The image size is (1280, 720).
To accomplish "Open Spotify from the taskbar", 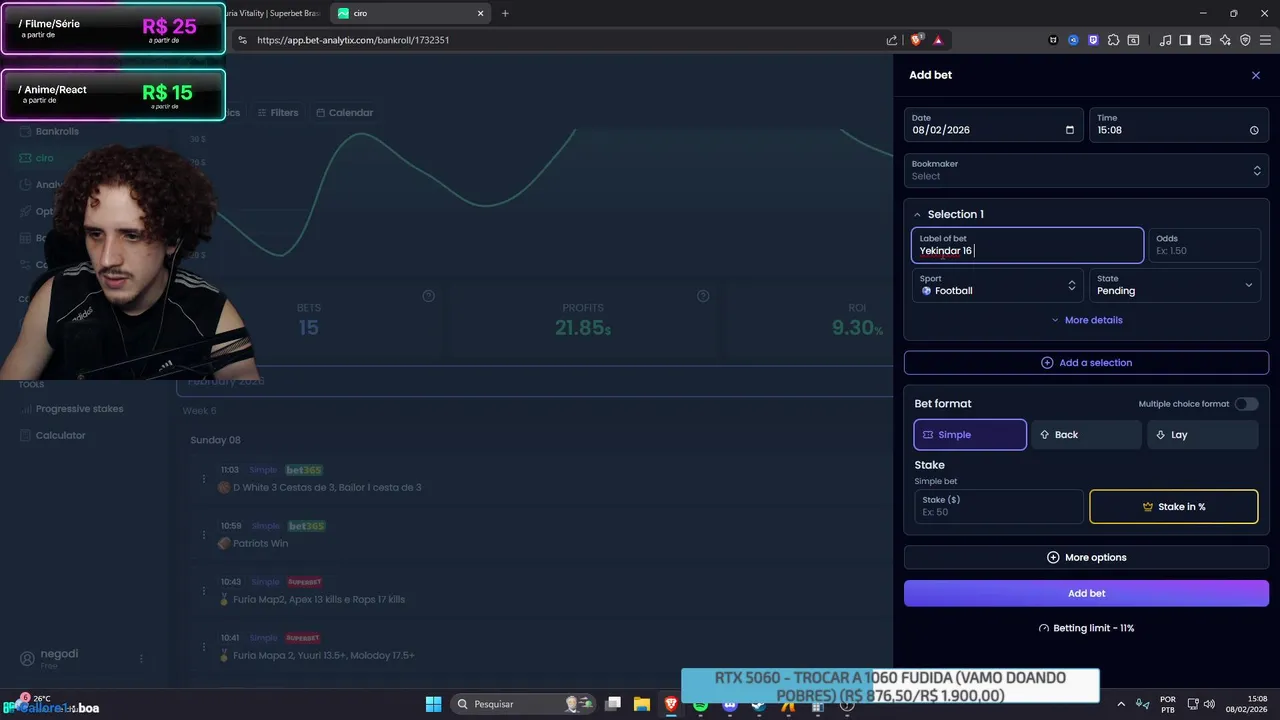I will 700,704.
